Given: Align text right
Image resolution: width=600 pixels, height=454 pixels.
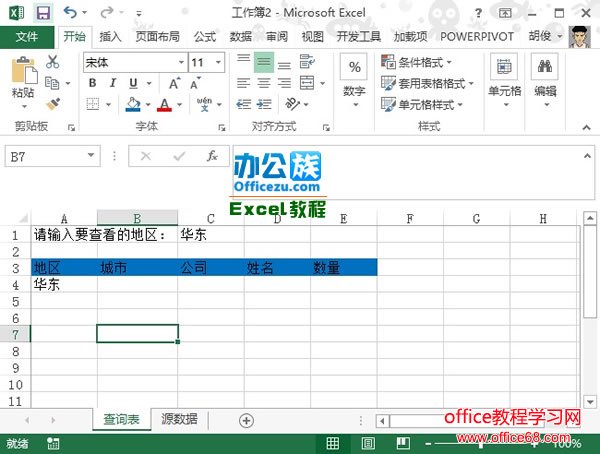Looking at the screenshot, I should 284,83.
